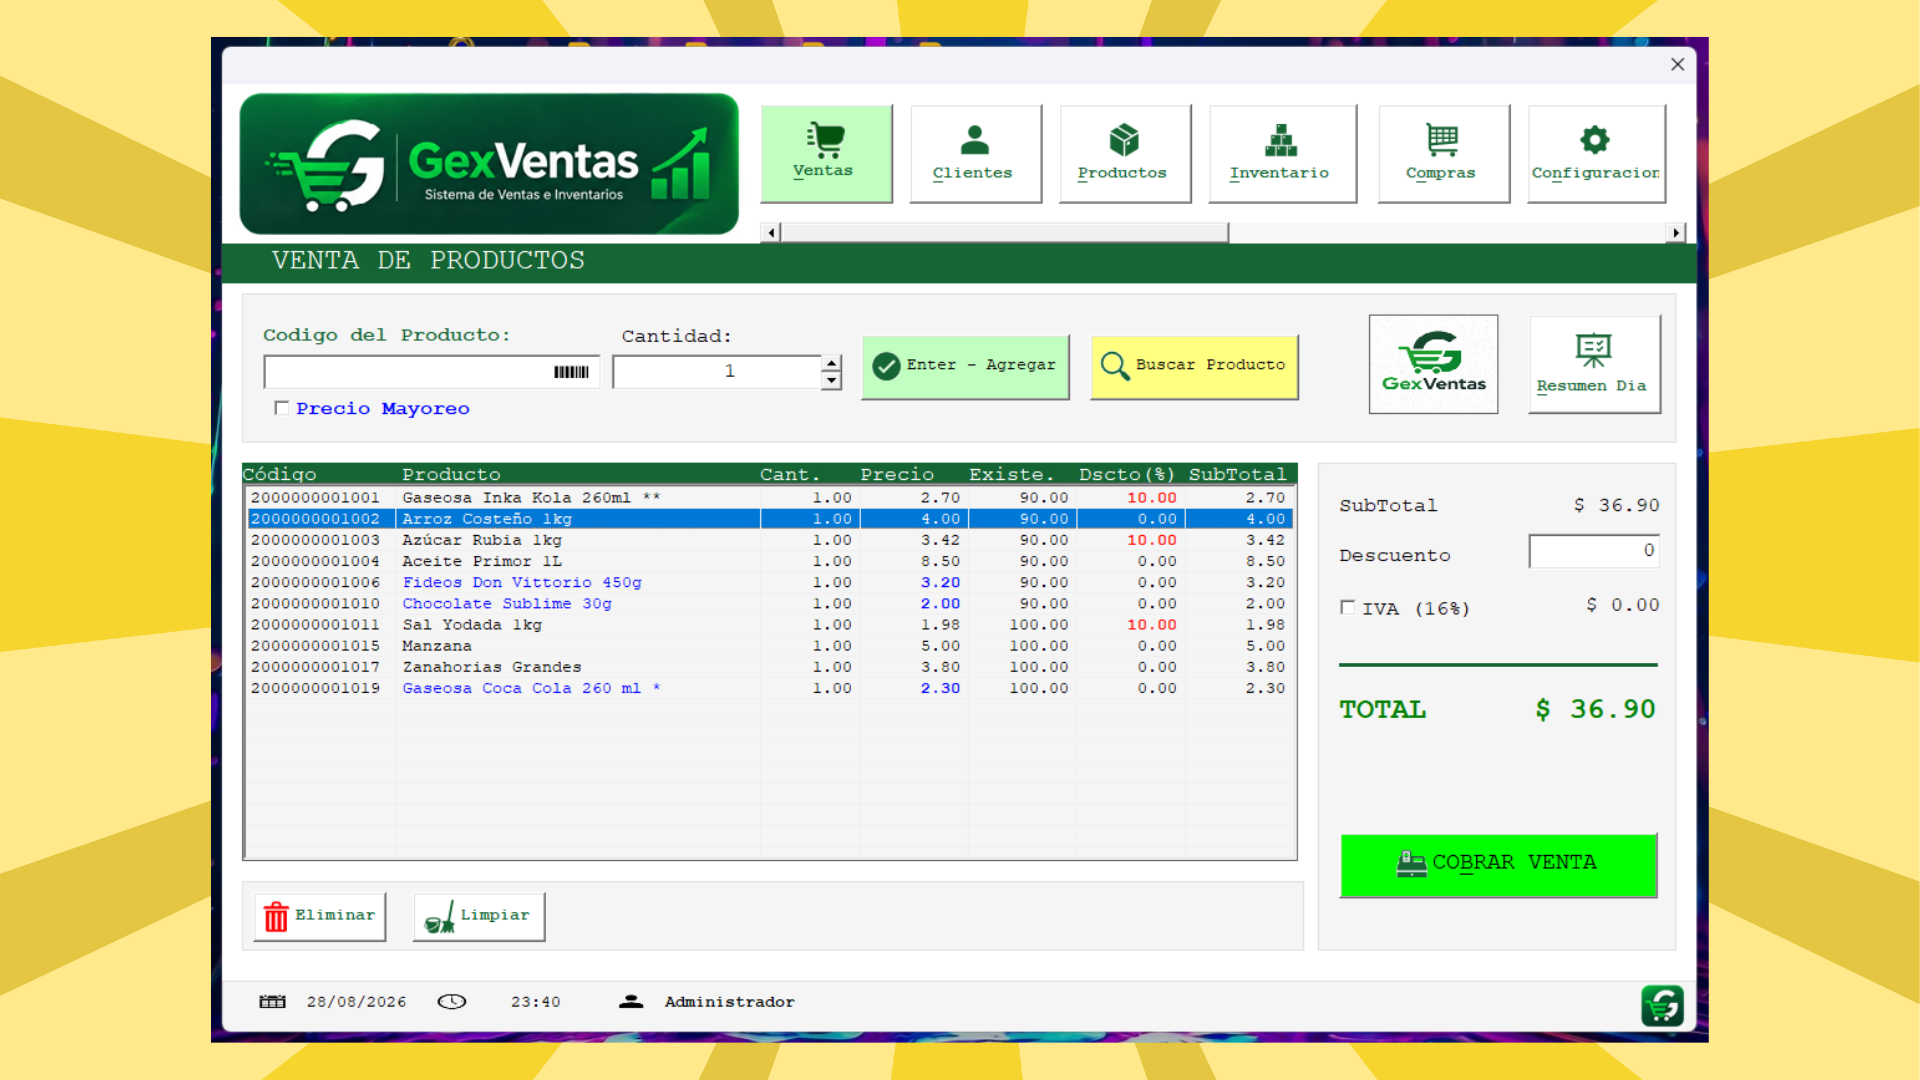The image size is (1920, 1080).
Task: Click code cell 2000000001015
Action: [x=315, y=646]
